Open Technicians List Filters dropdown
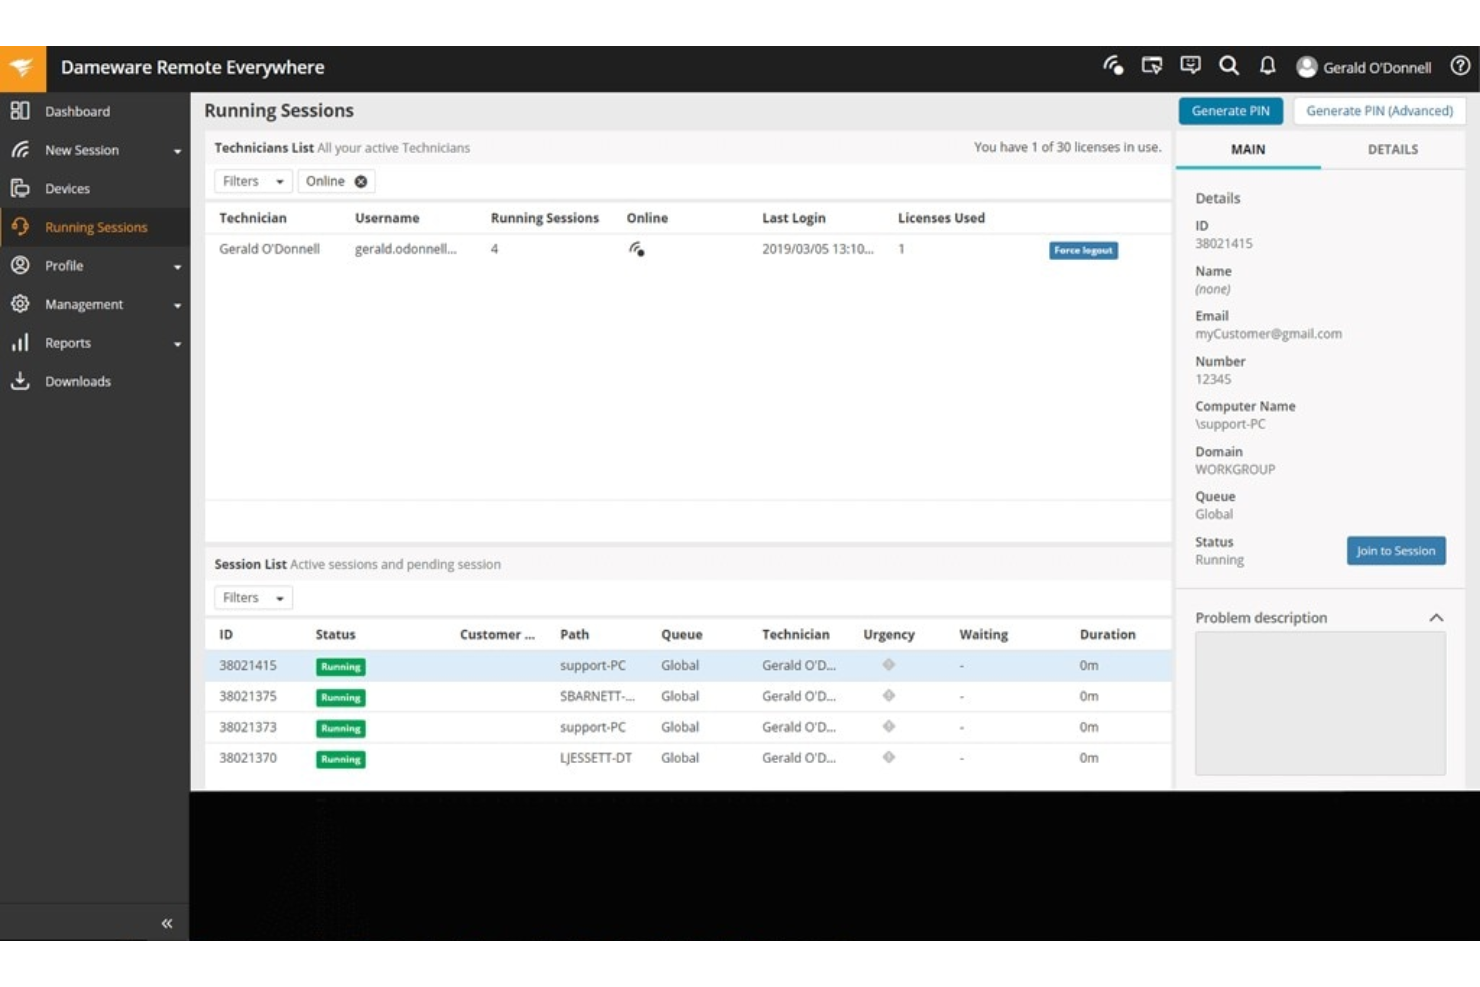This screenshot has height=987, width=1480. pyautogui.click(x=253, y=181)
